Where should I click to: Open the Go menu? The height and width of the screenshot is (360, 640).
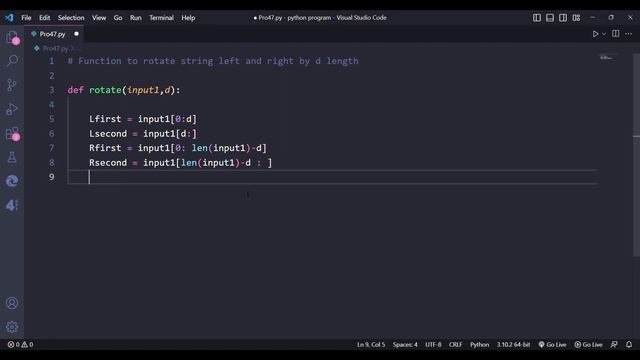click(x=118, y=18)
